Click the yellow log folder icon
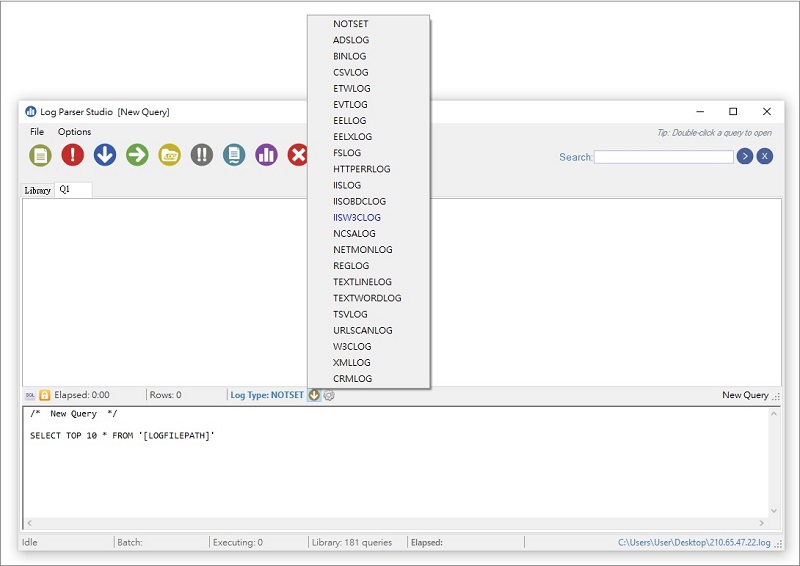The width and height of the screenshot is (800, 566). [x=170, y=155]
